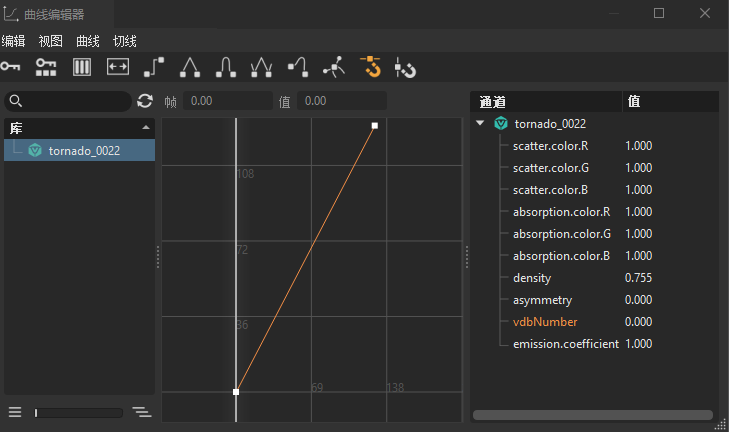Select the density channel
729x432 pixels.
pyautogui.click(x=532, y=278)
